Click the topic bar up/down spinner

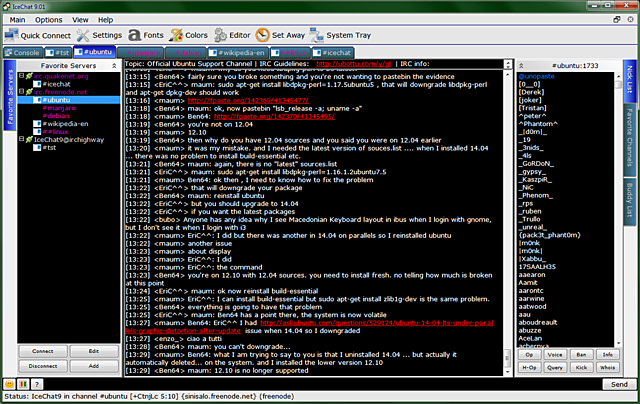click(508, 64)
